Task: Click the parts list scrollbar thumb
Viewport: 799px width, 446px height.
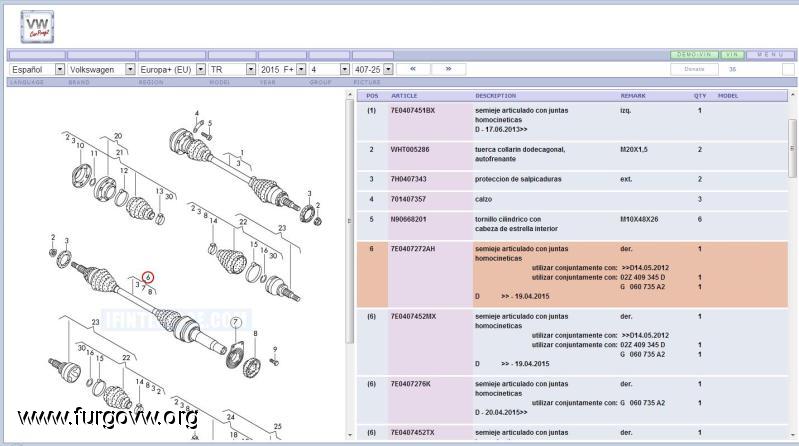Action: click(792, 148)
